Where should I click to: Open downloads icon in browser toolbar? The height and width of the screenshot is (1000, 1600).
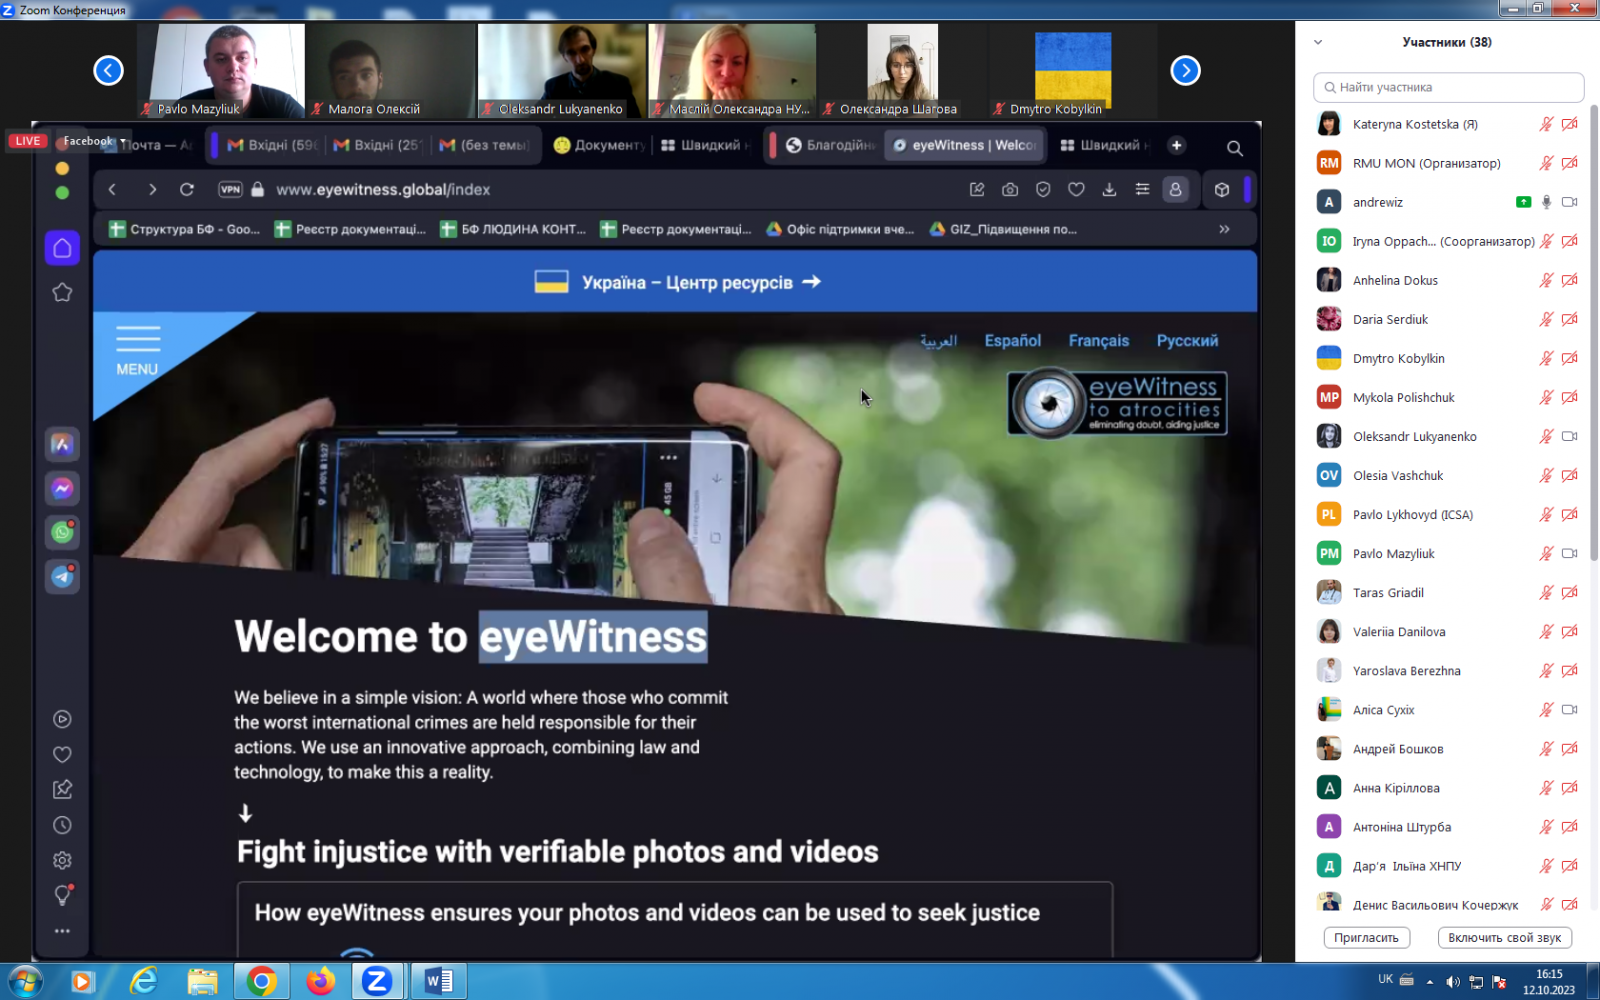coord(1109,189)
